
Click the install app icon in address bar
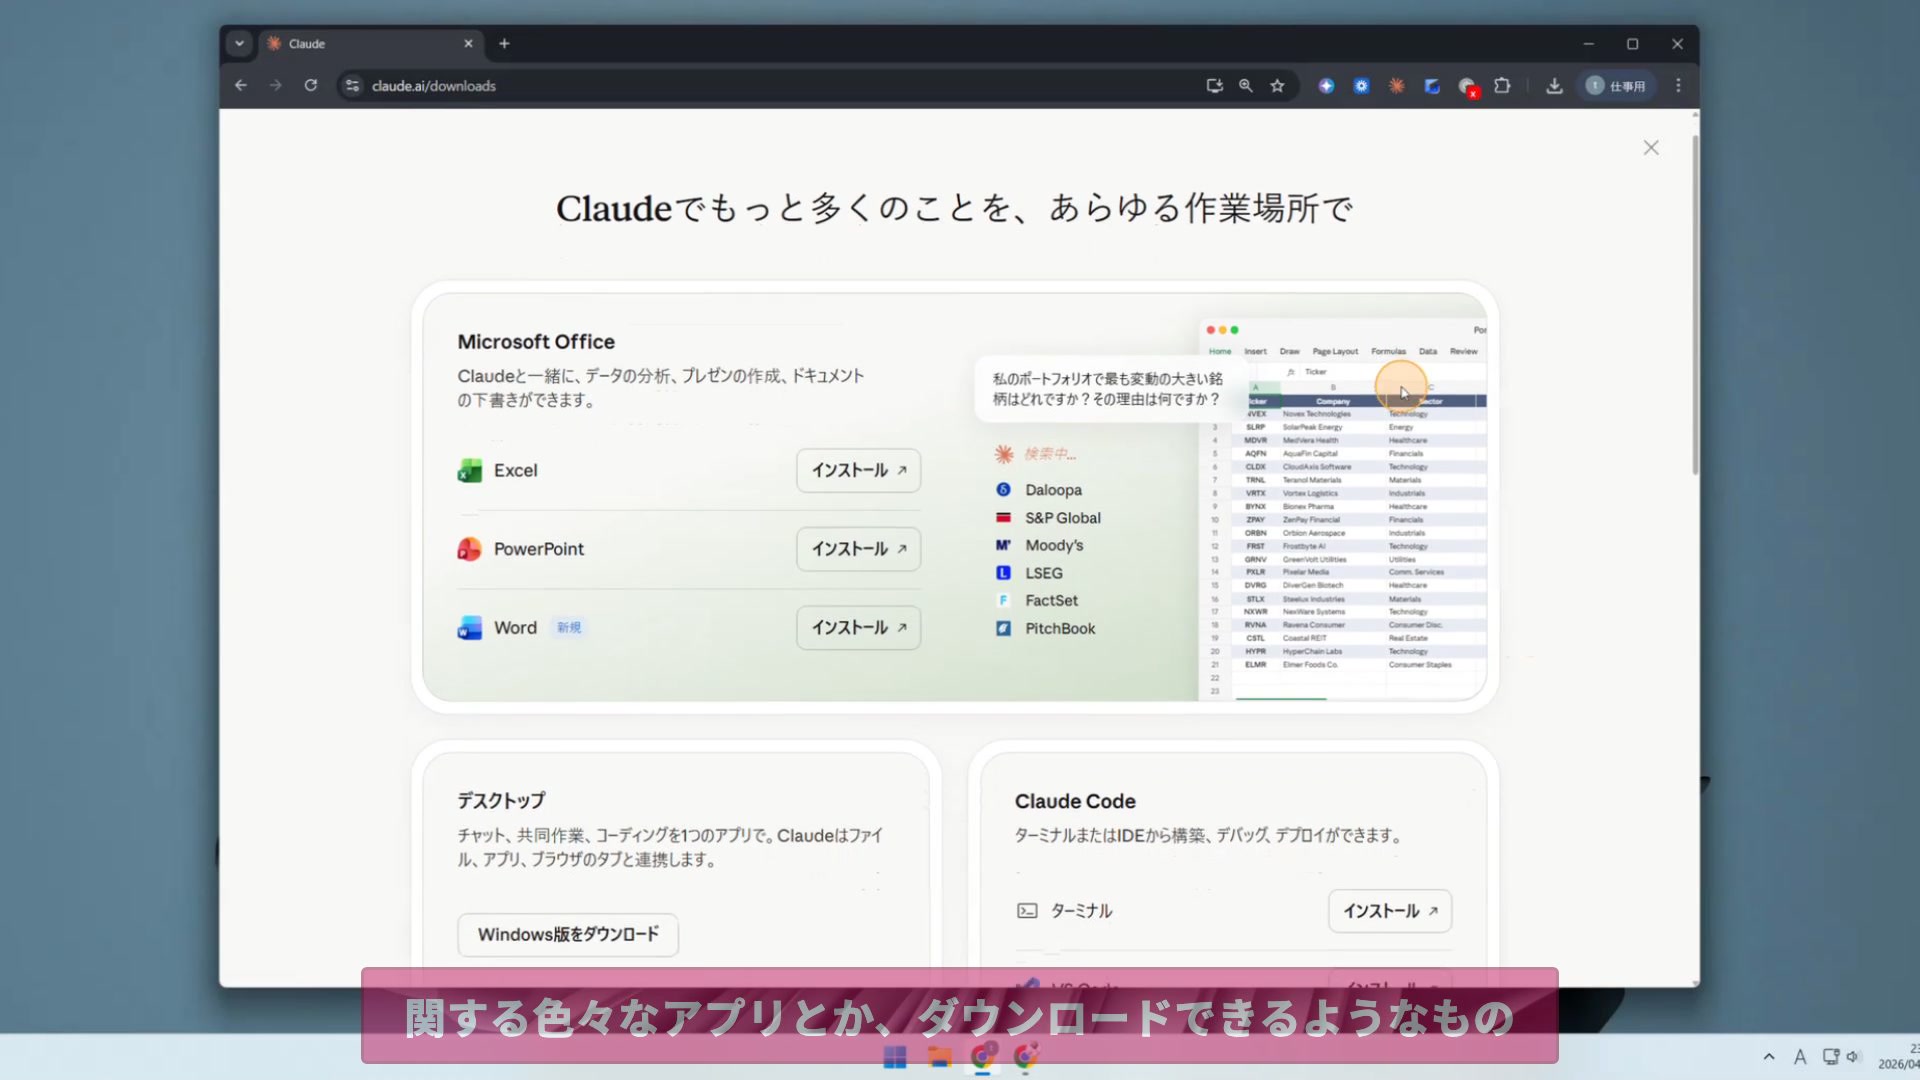point(1214,86)
